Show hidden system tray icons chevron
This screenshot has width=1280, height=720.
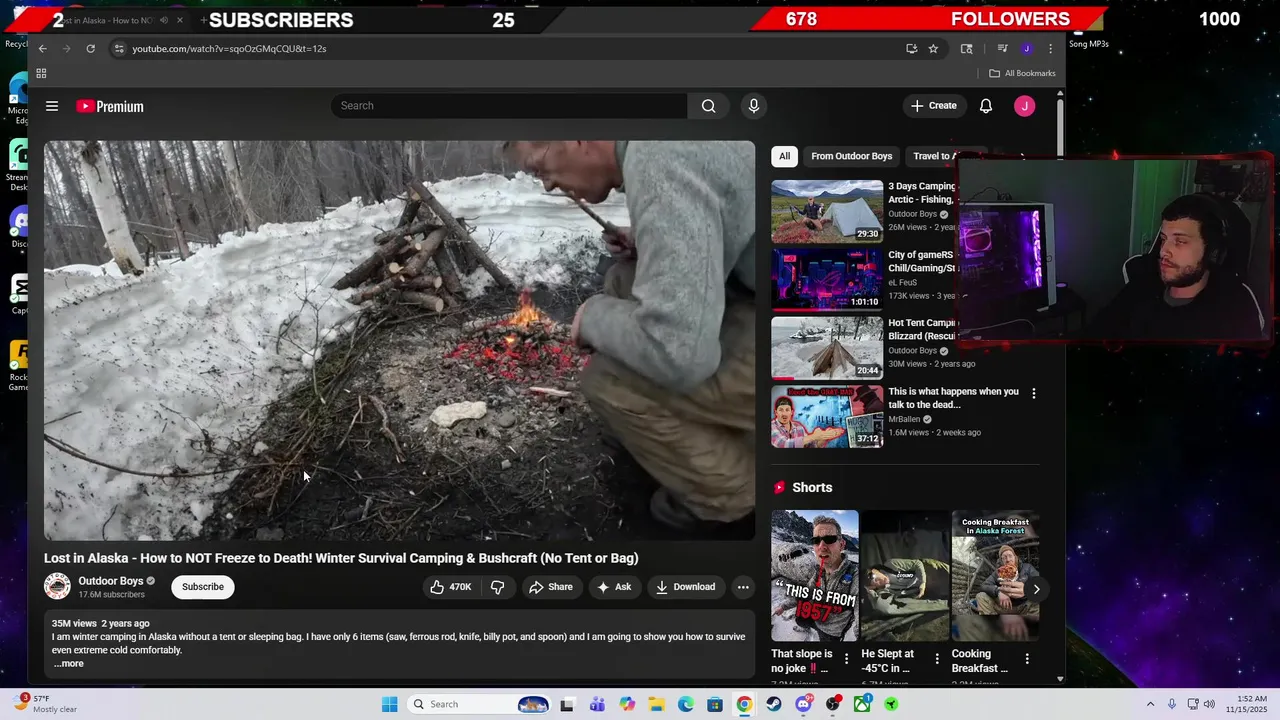coord(1150,704)
